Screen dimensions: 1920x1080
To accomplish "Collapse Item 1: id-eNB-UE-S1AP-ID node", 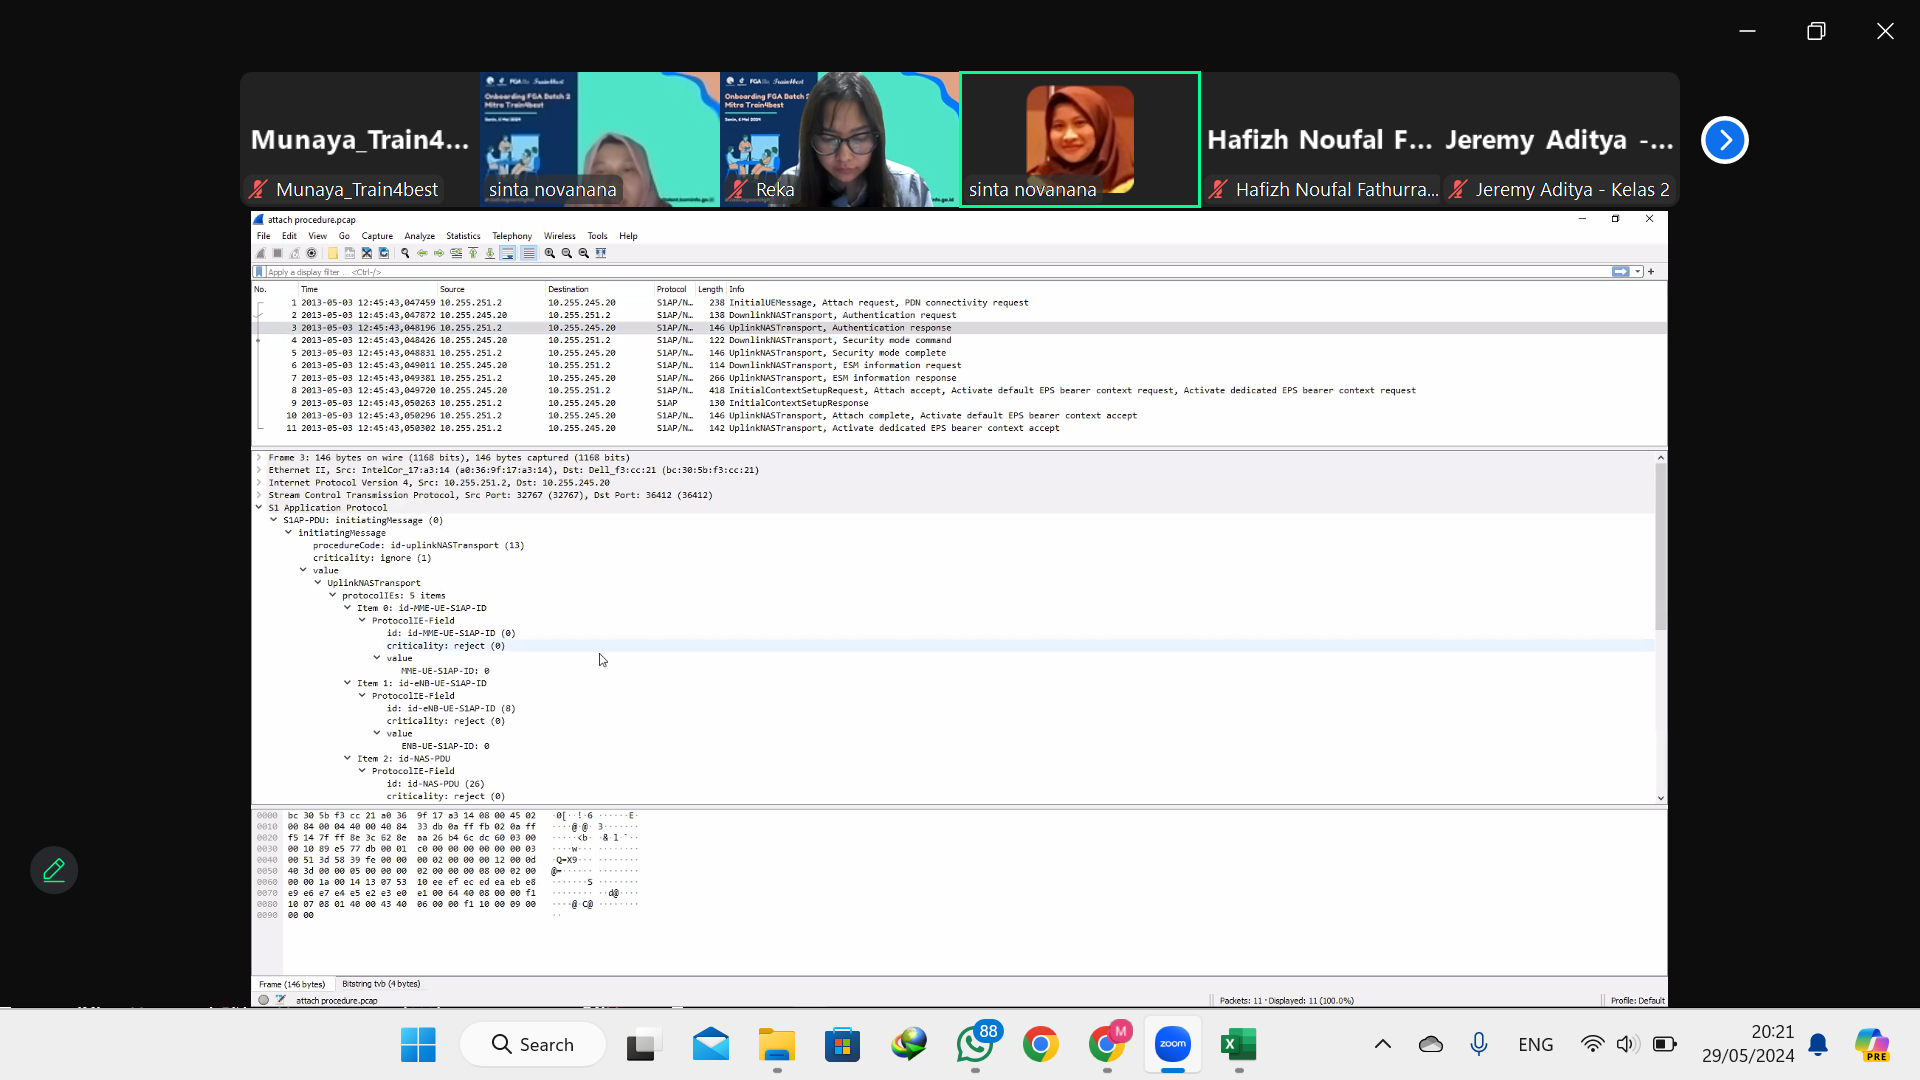I will 348,683.
